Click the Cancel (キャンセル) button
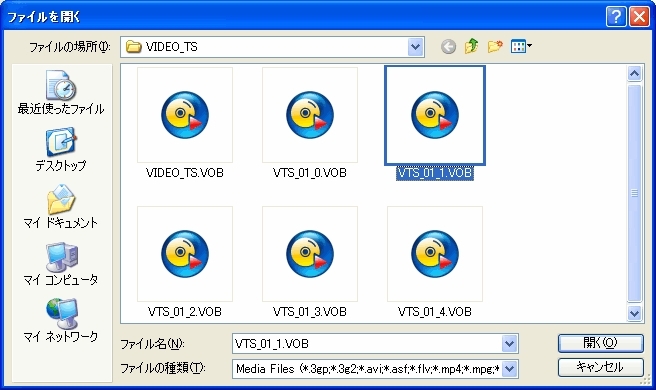 click(x=600, y=367)
